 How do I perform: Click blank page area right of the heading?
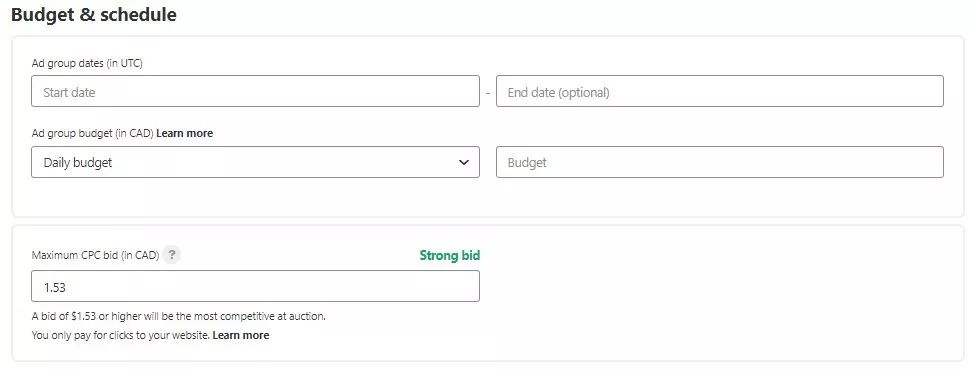coord(571,15)
